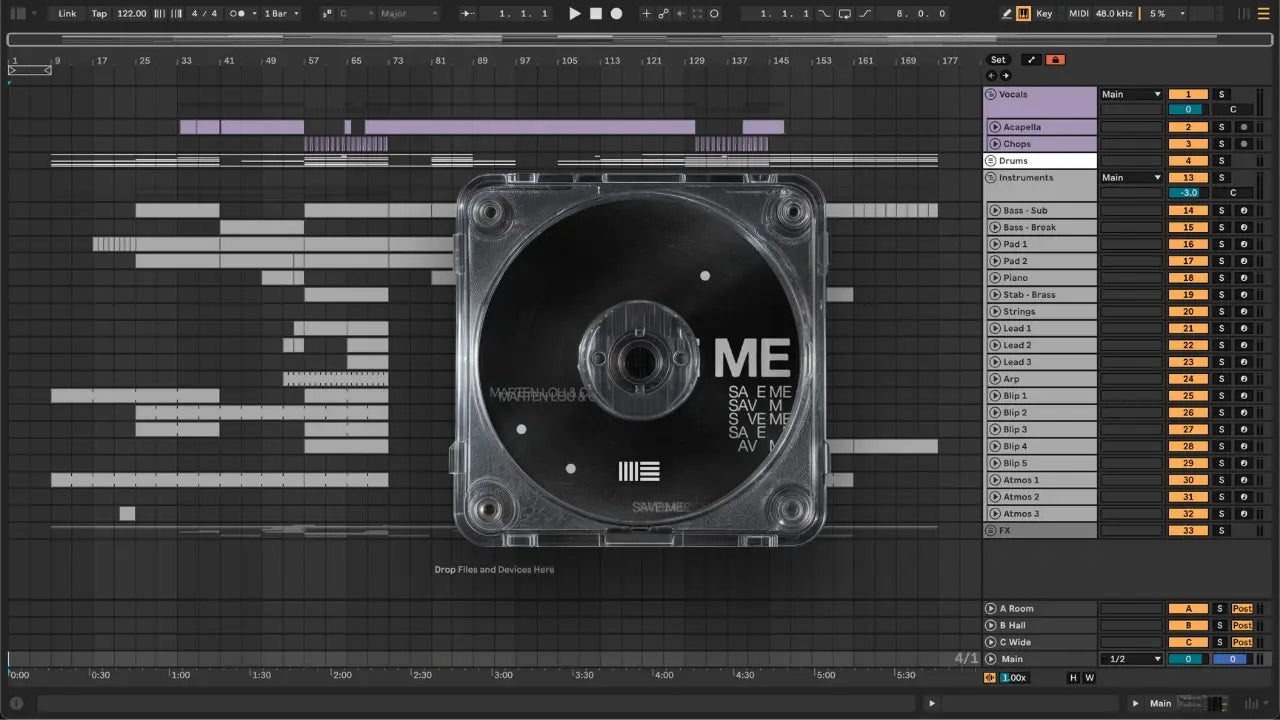Arm the Chops track for recording
This screenshot has width=1280, height=720.
tap(1243, 144)
